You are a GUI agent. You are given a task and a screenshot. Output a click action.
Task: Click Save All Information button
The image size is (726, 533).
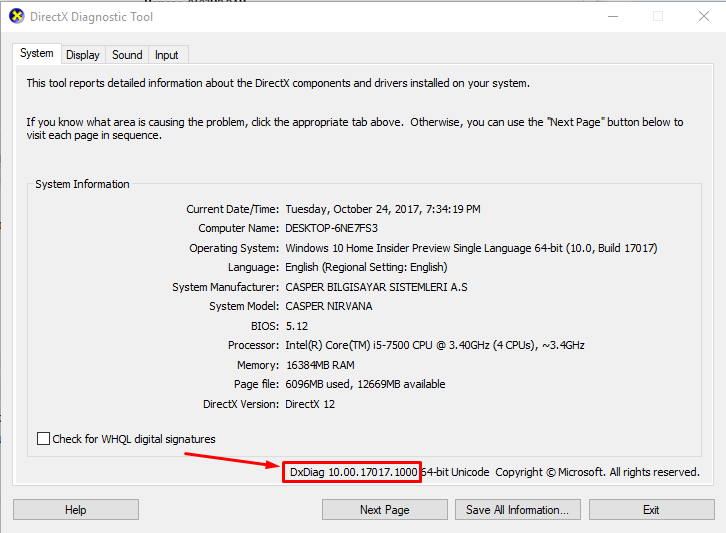tap(518, 509)
